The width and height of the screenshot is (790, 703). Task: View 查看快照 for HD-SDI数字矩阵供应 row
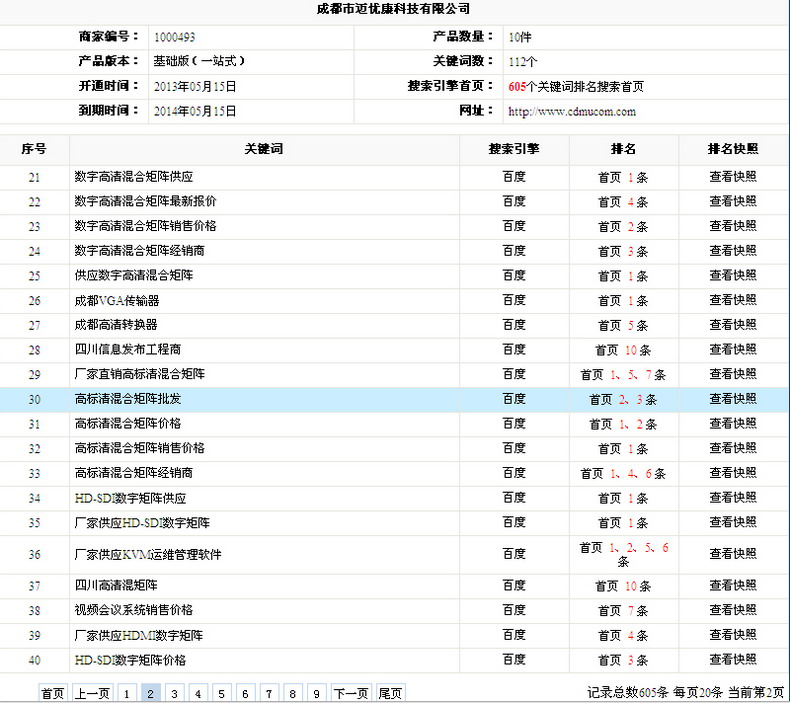tap(733, 498)
